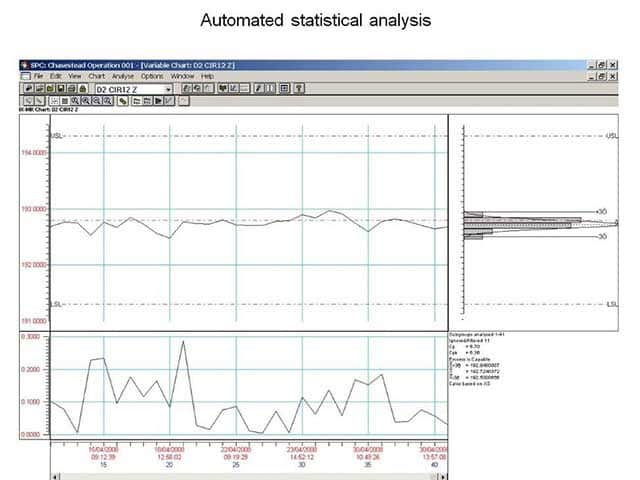This screenshot has width=640, height=480.
Task: Click the help question mark toolbar icon
Action: click(x=299, y=88)
